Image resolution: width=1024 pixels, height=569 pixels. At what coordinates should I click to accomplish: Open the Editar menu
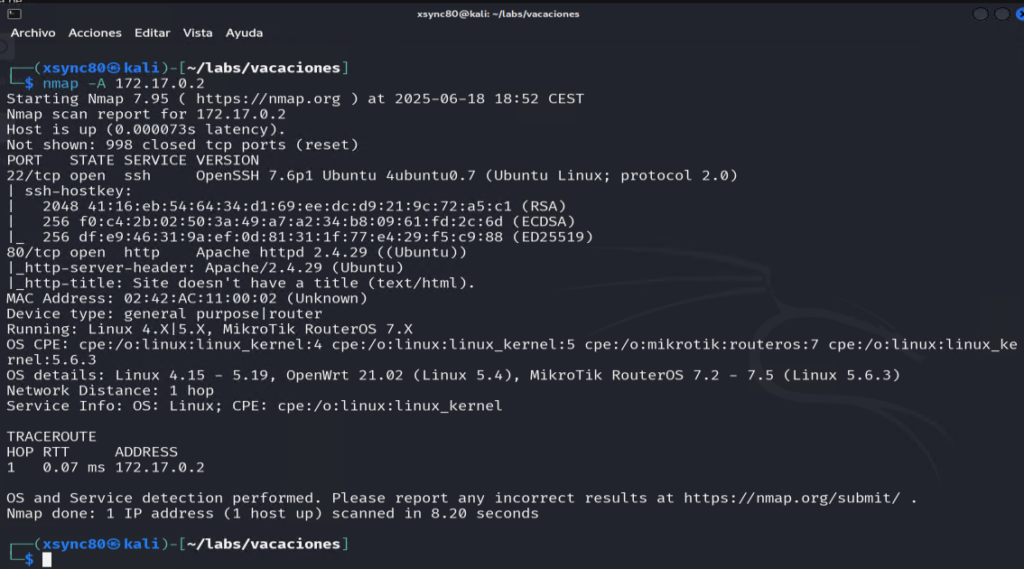point(152,33)
